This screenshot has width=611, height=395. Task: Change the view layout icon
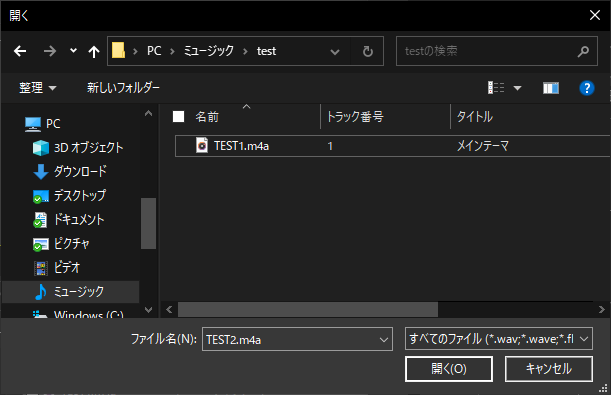tap(496, 88)
